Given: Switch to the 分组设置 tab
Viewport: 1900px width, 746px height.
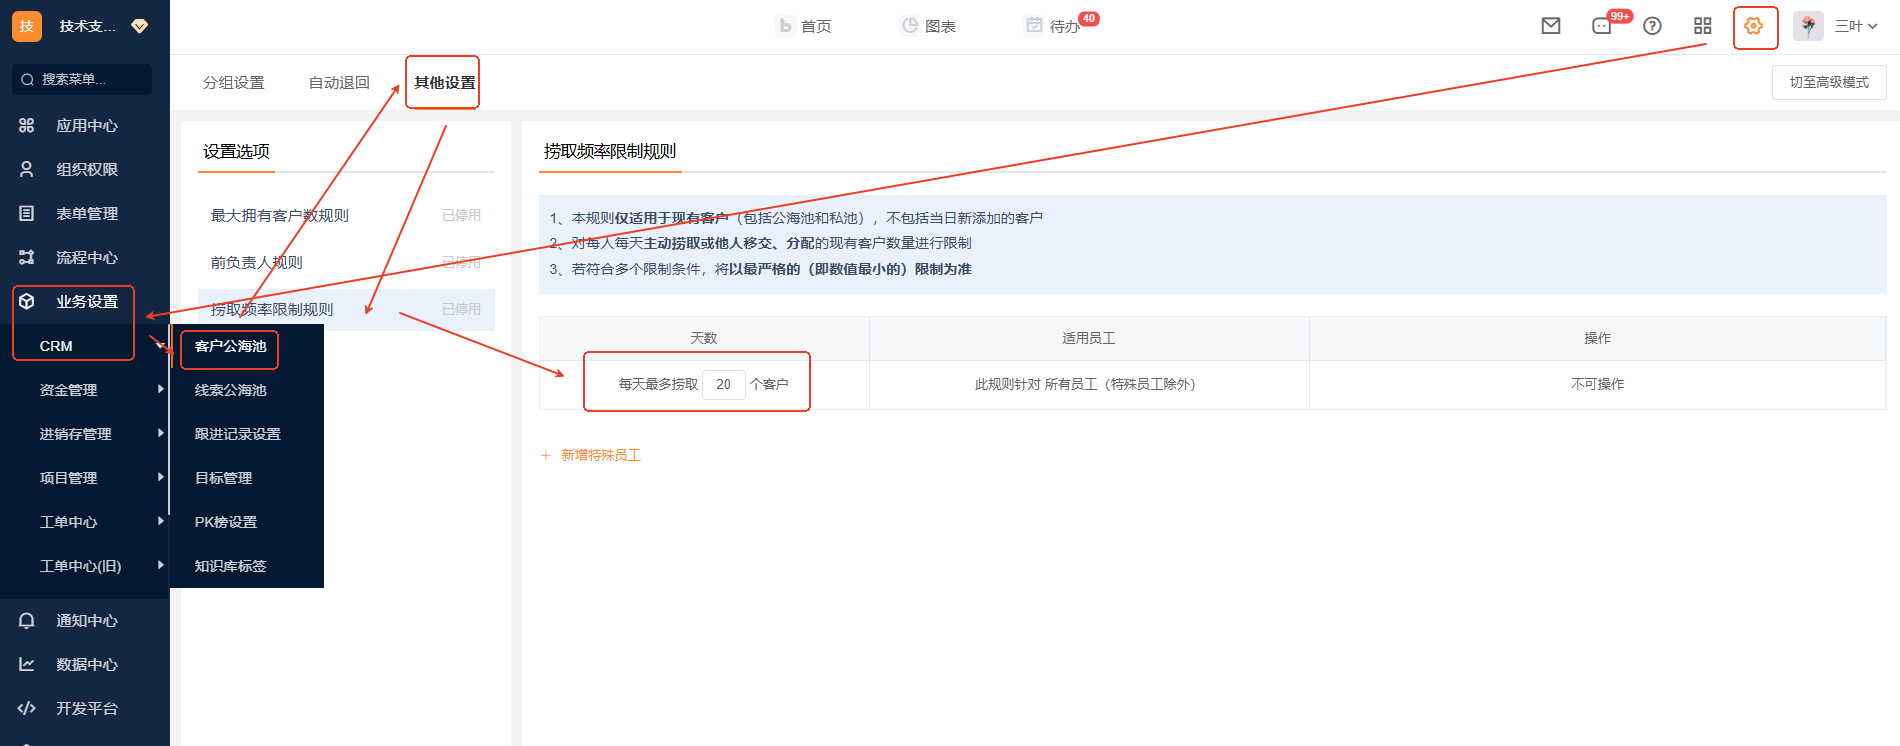Looking at the screenshot, I should [234, 82].
